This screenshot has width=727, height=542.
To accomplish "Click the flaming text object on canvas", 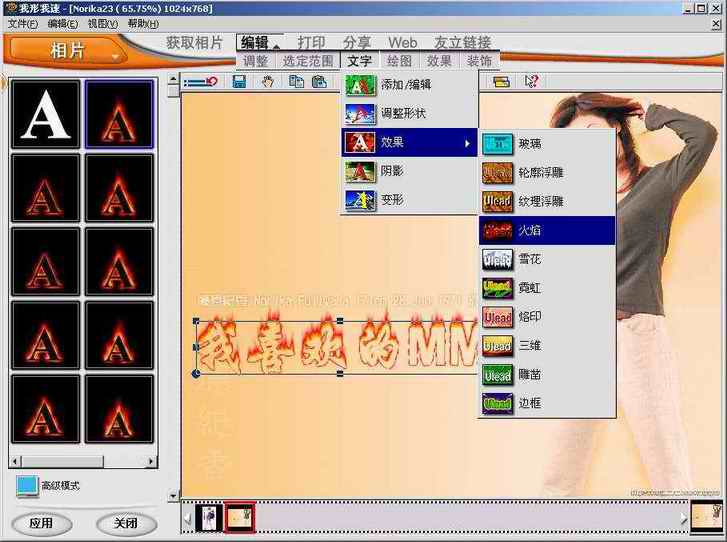I will 337,345.
